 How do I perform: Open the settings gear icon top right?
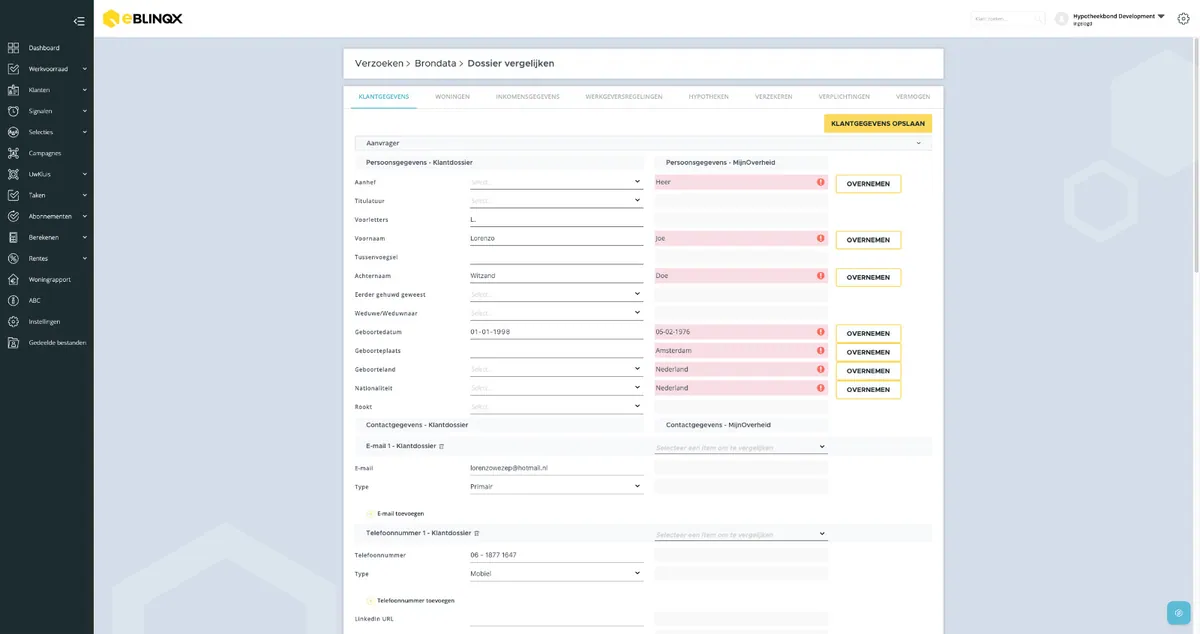pos(1183,19)
